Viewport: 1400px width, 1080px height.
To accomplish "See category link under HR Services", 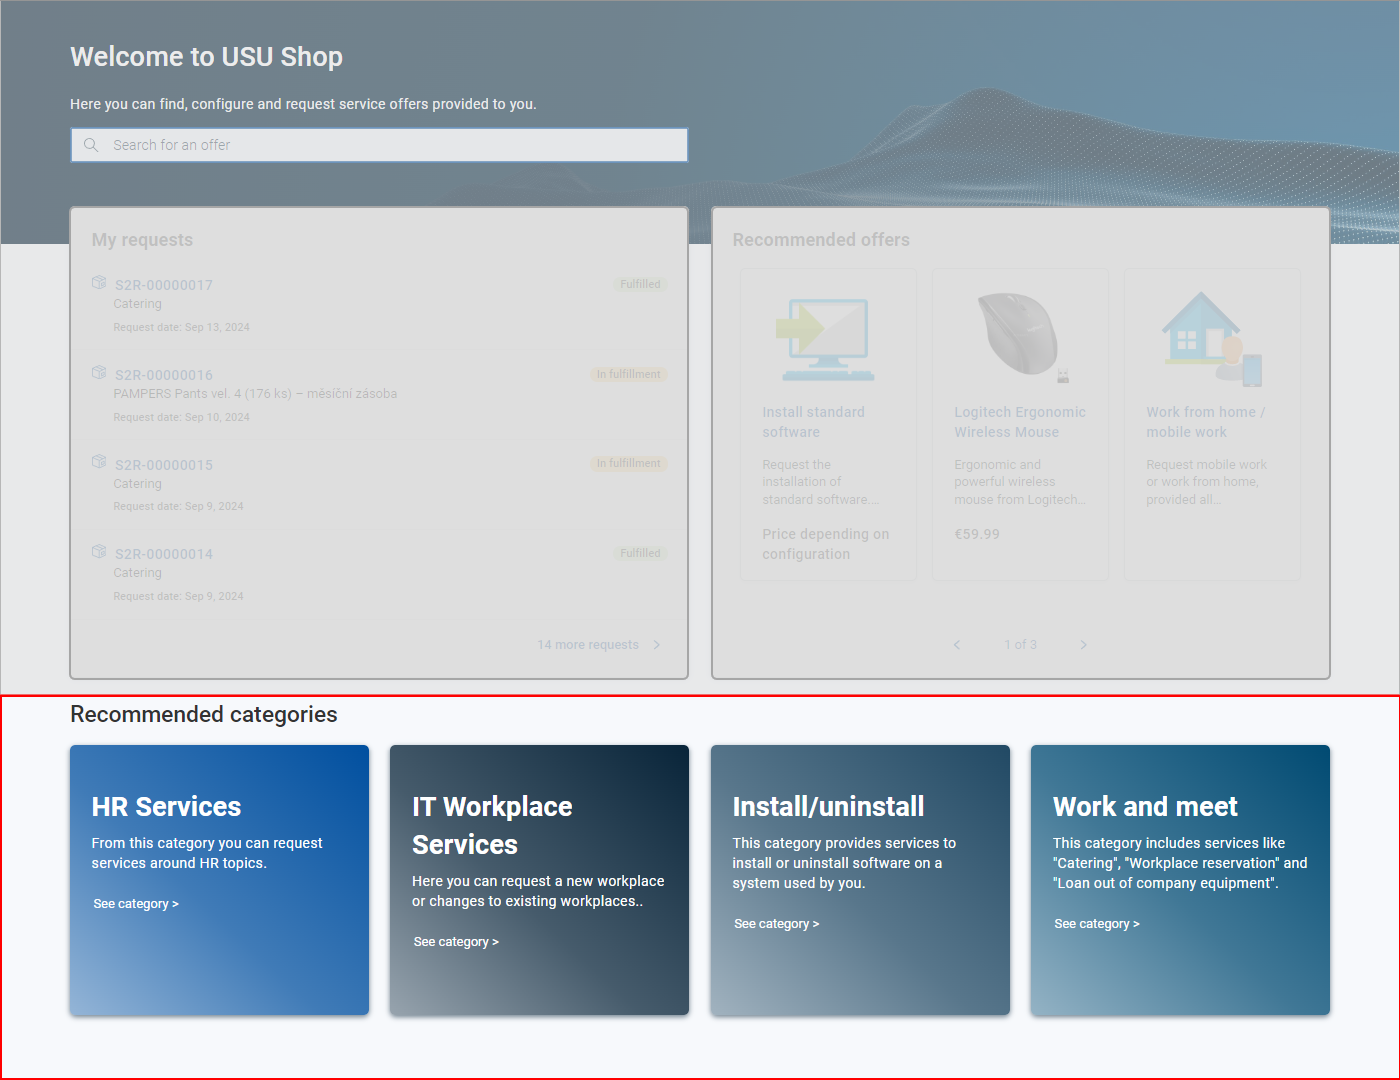I will [136, 904].
